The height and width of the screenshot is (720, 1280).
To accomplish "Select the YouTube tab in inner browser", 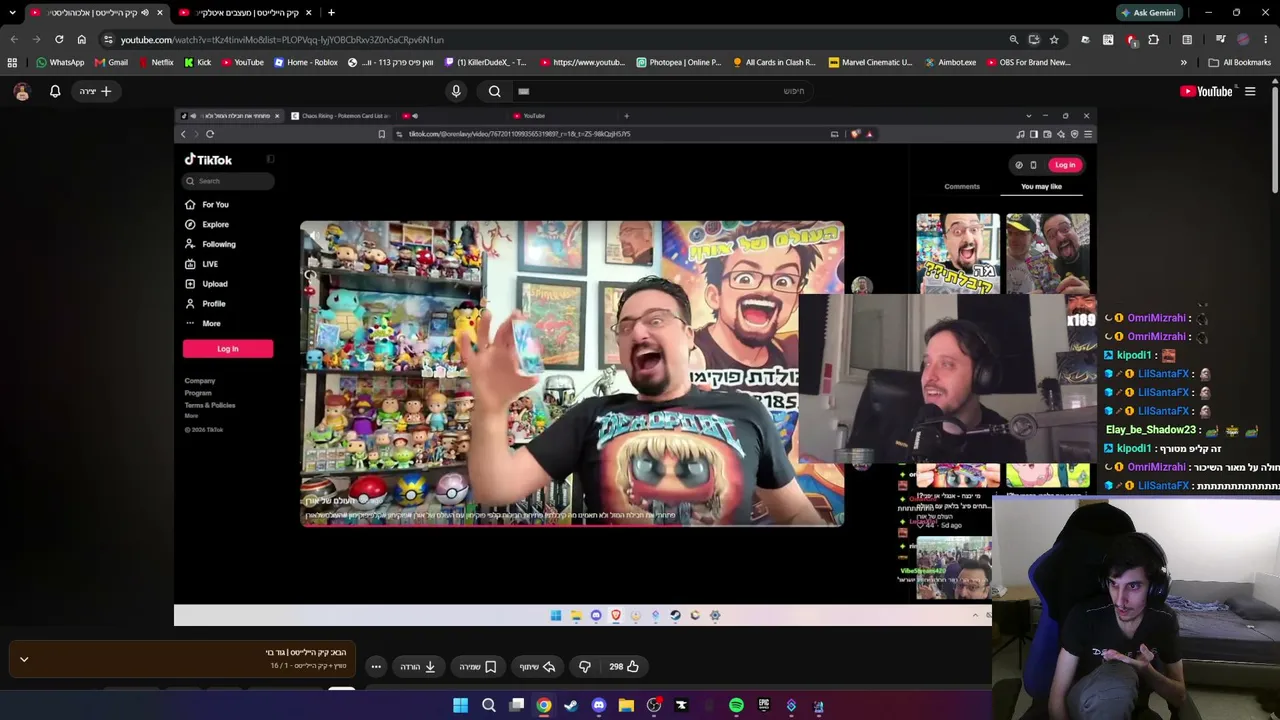I will pos(534,116).
